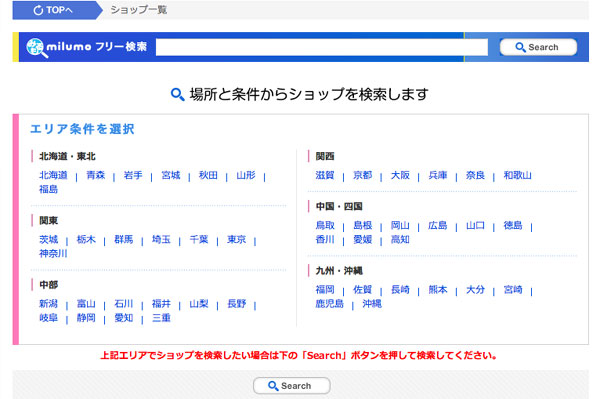Select the 青森 prefecture link
Screen dimensions: 600x399
point(95,175)
